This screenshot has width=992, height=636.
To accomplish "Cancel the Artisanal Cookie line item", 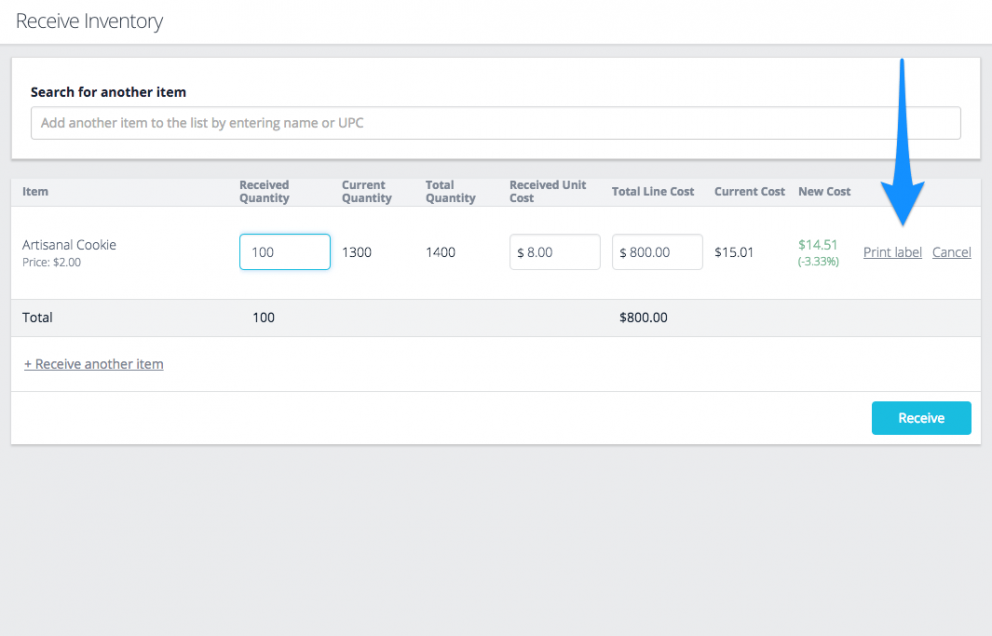I will point(951,252).
